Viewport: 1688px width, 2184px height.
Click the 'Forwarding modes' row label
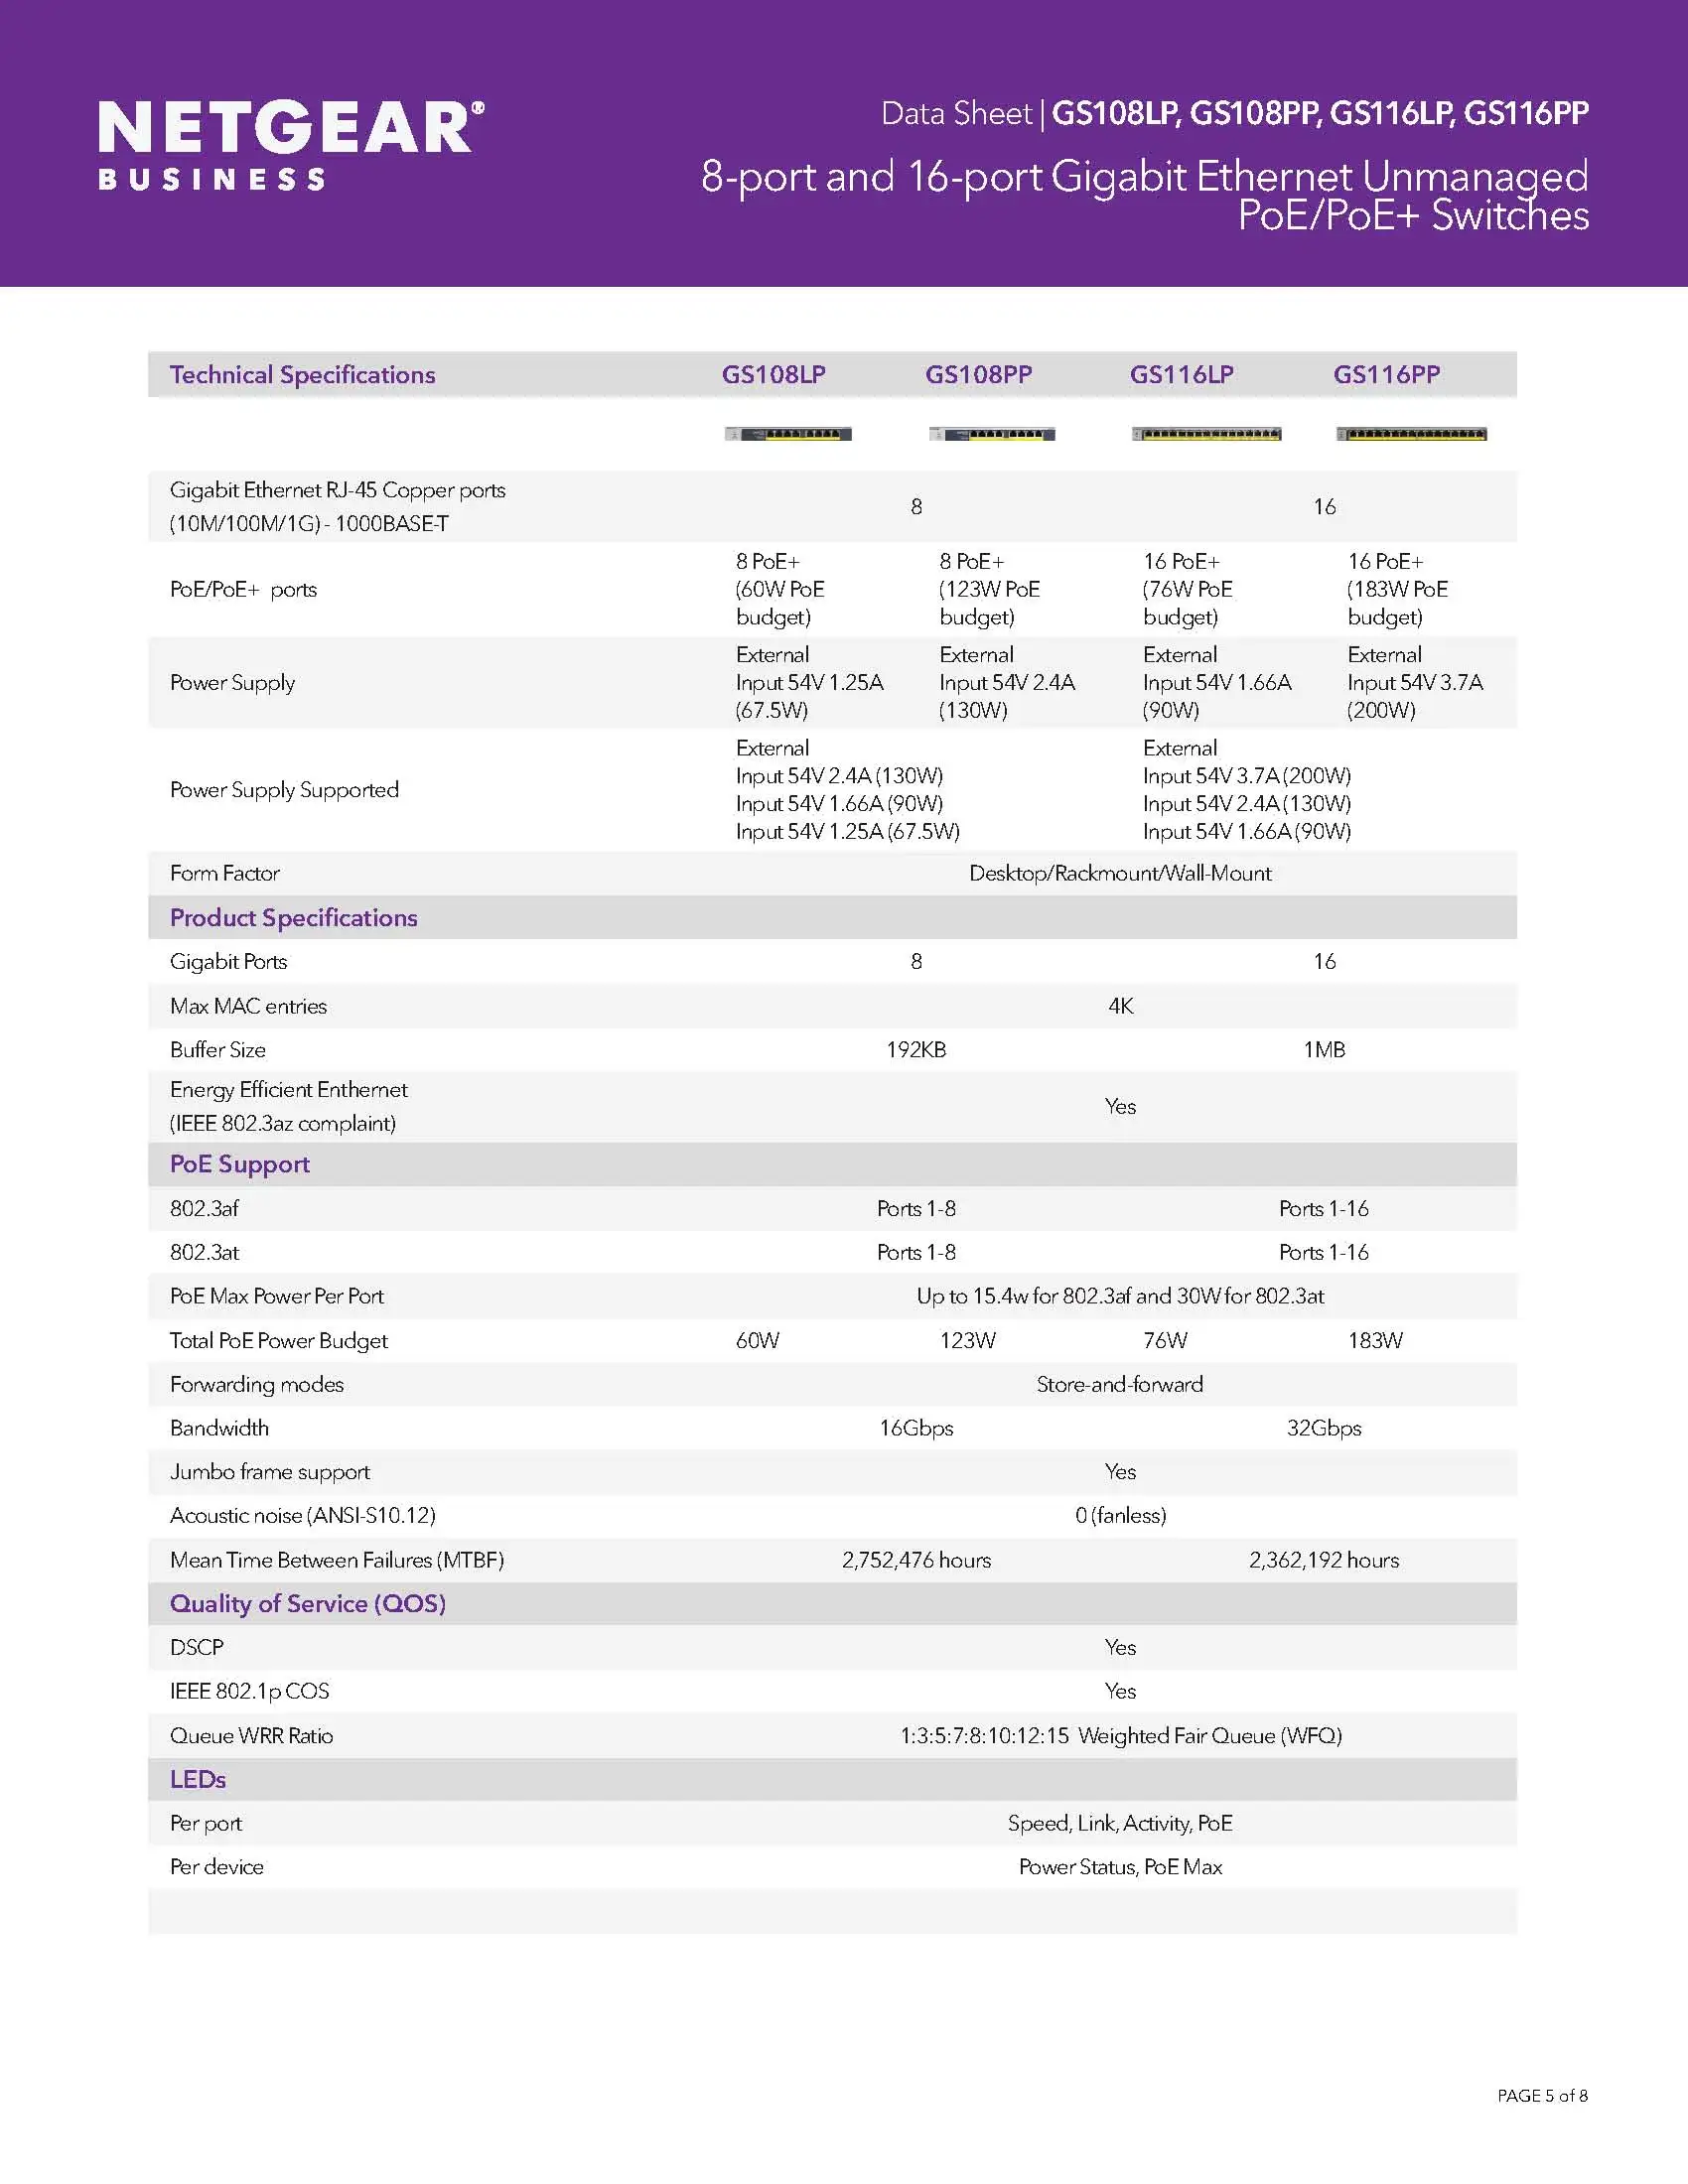tap(257, 1385)
